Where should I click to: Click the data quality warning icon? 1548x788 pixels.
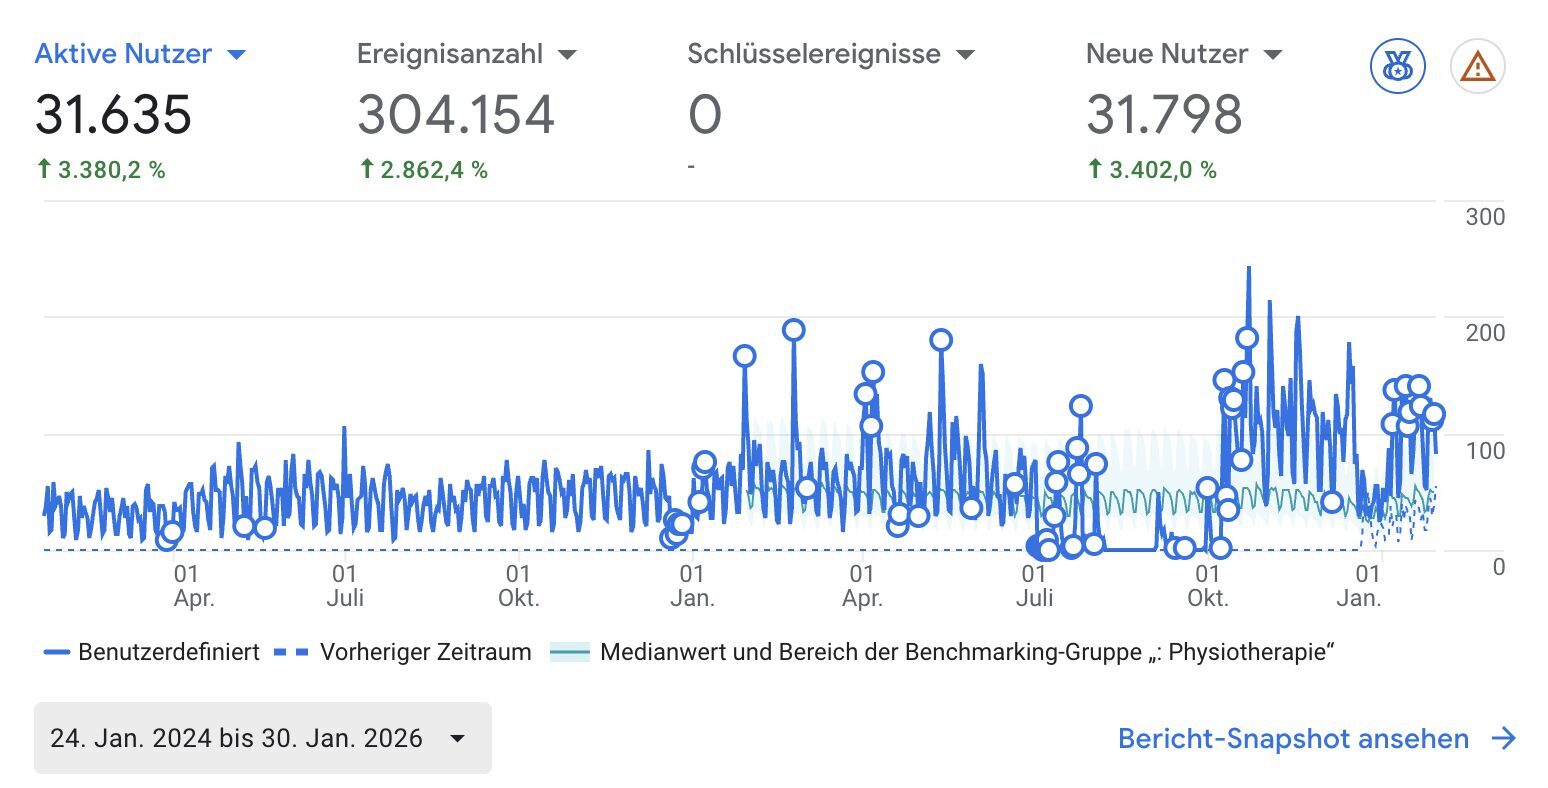(x=1477, y=66)
